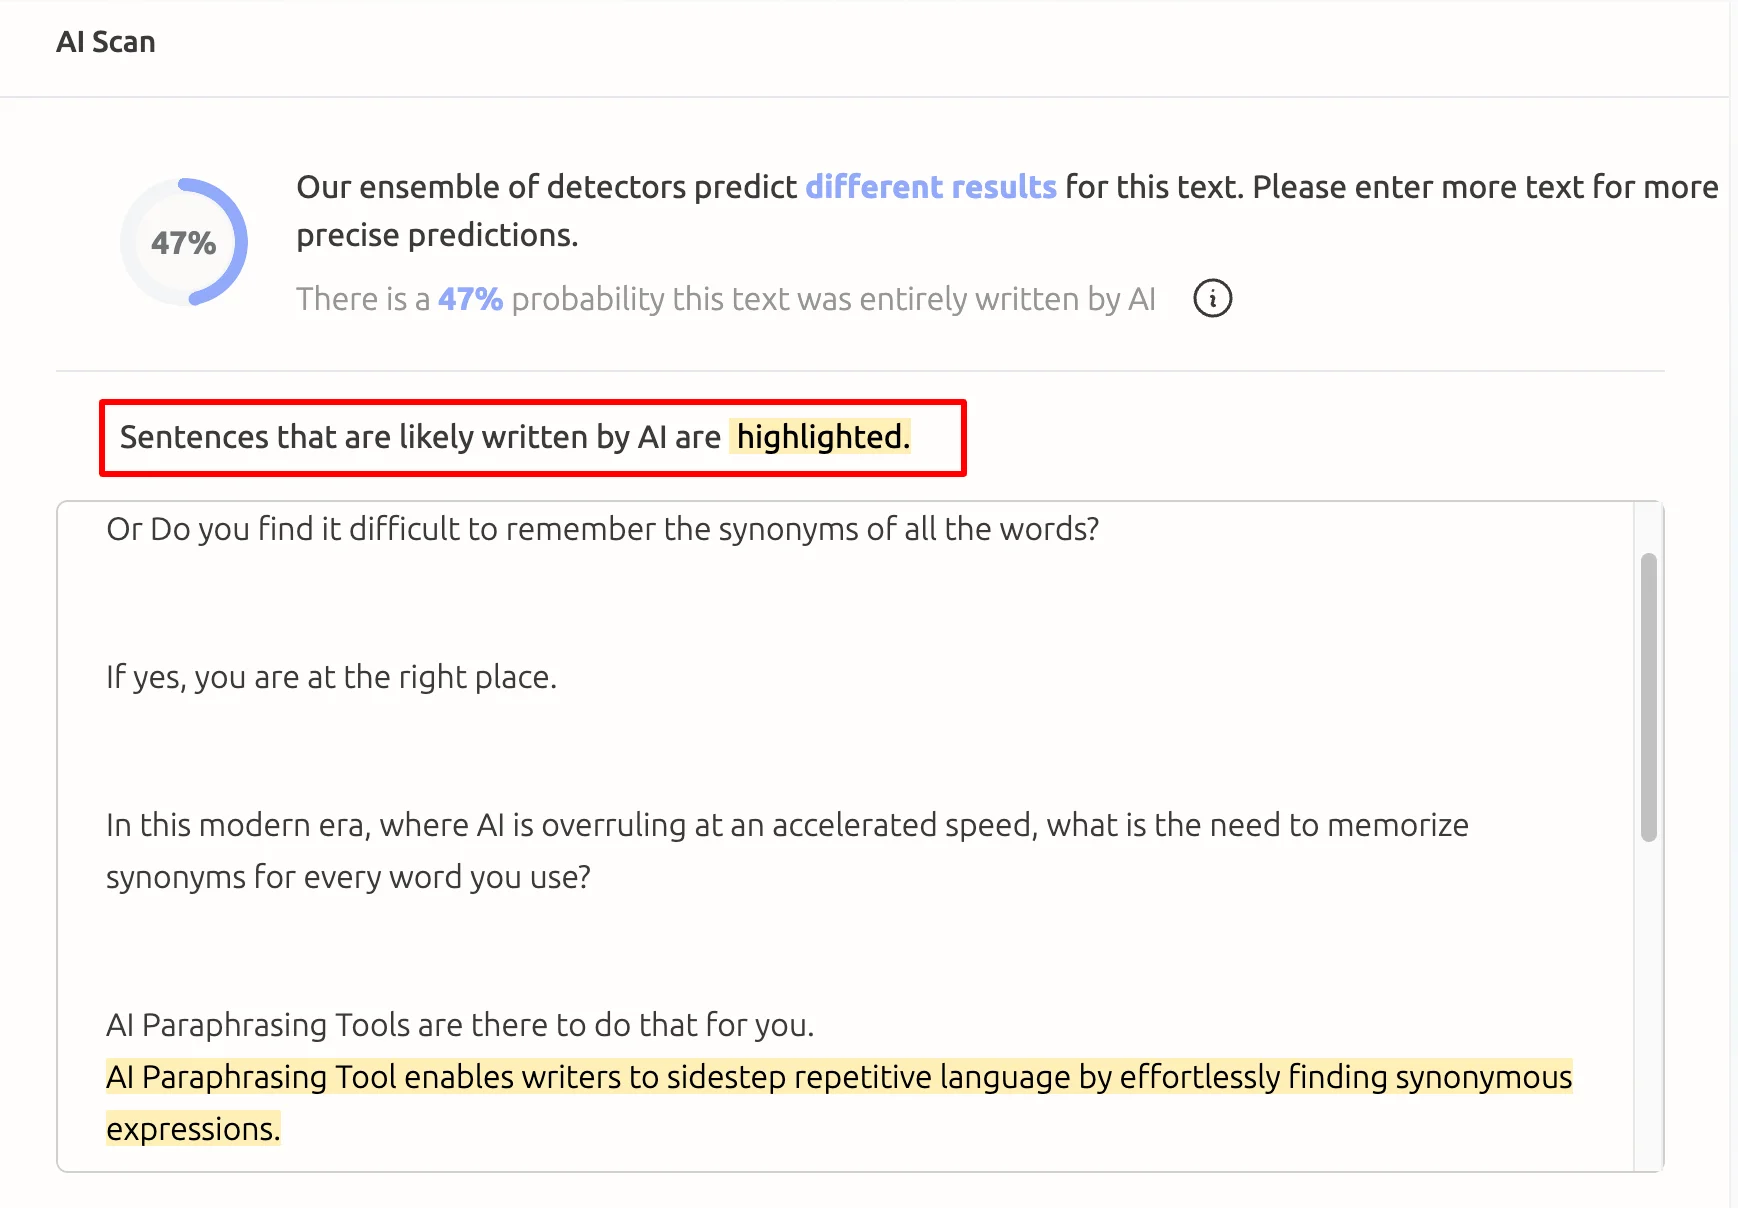Screen dimensions: 1738x1208
Task: Click the highlighted AI-written sentence about synonymous expressions
Action: point(838,1077)
